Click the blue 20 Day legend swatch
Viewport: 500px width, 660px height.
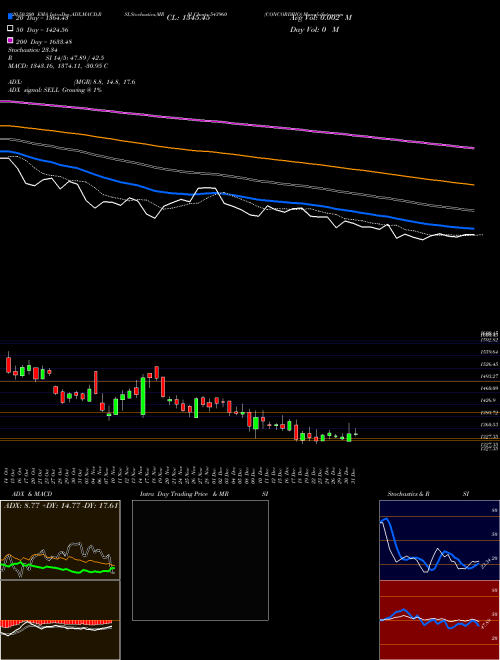point(11,17)
